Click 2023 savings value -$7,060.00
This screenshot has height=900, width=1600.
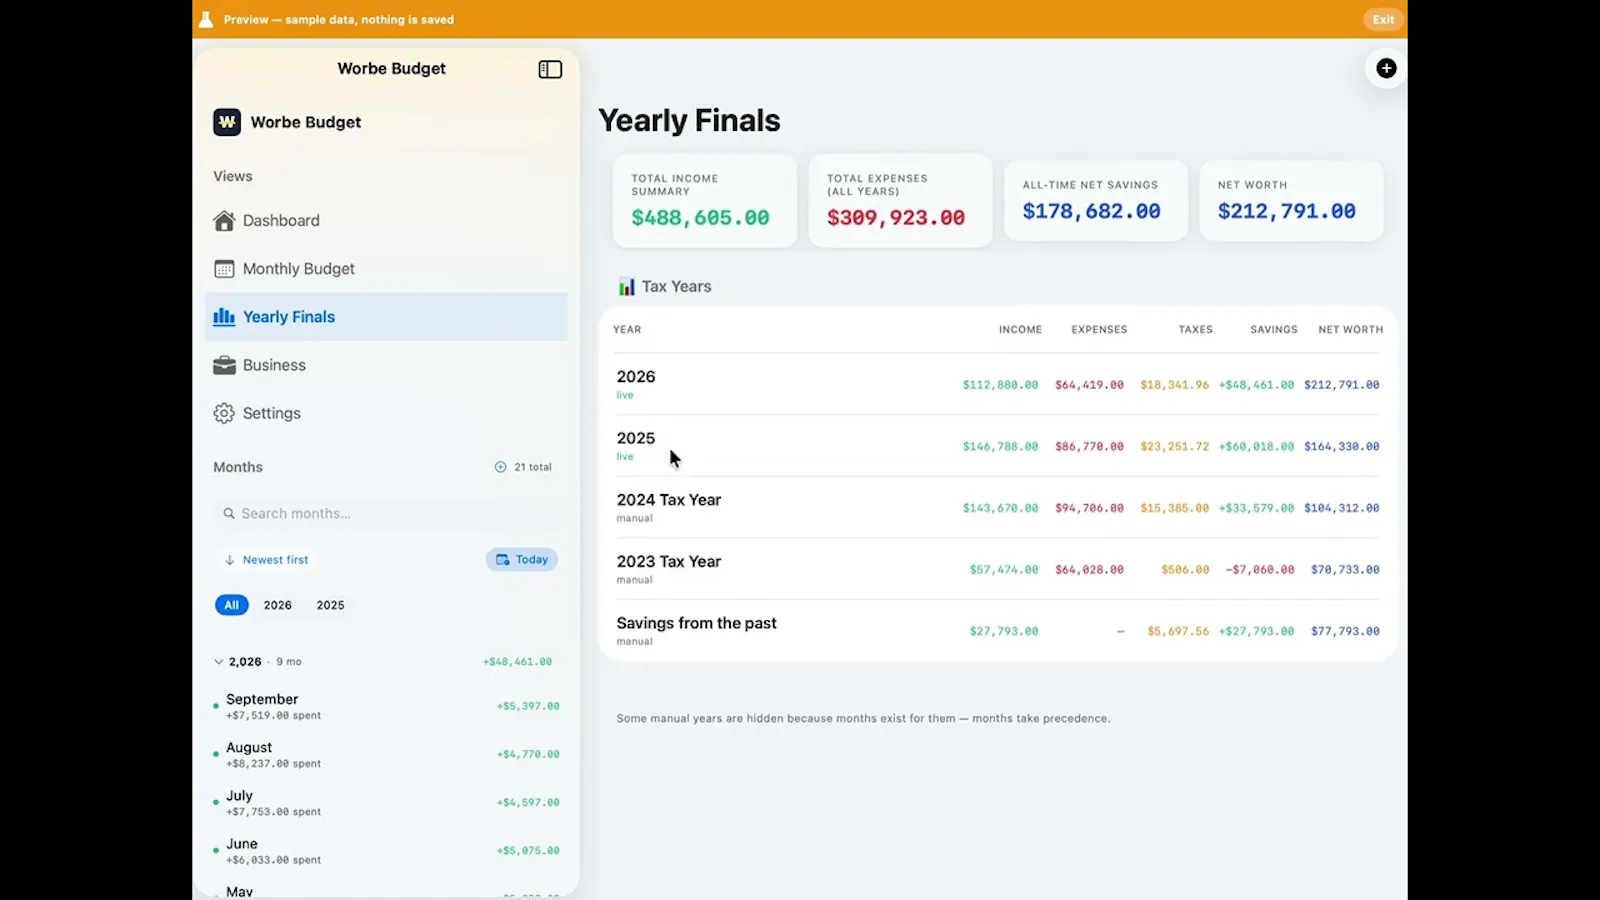(x=1259, y=570)
